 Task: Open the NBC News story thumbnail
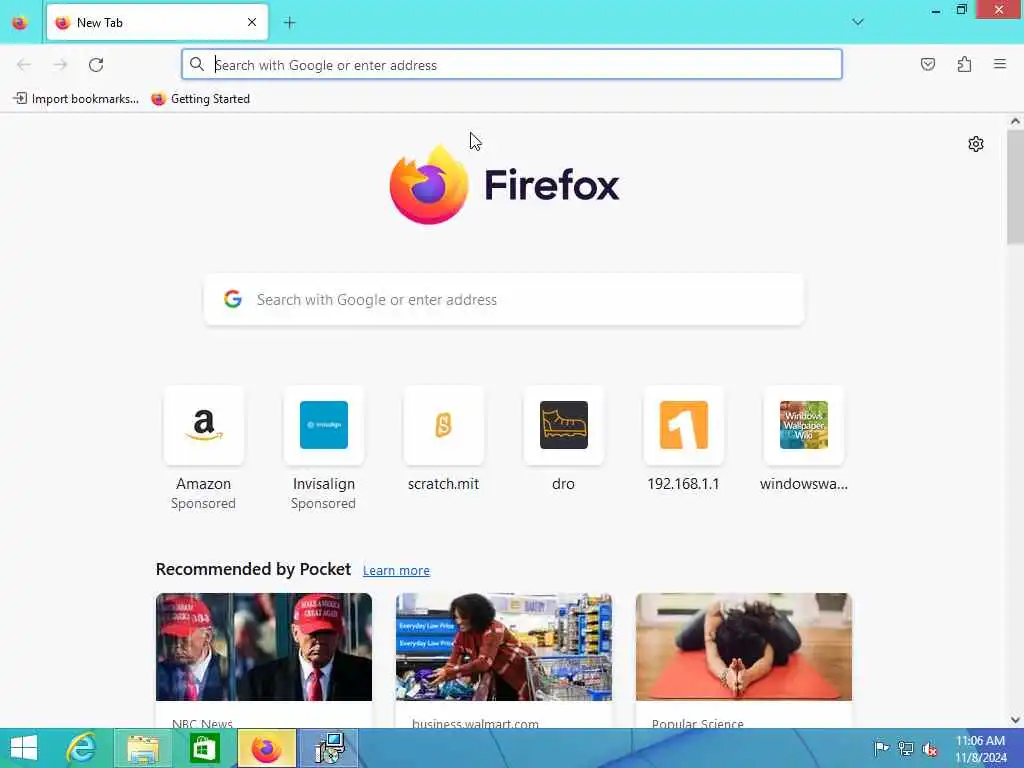[x=264, y=647]
